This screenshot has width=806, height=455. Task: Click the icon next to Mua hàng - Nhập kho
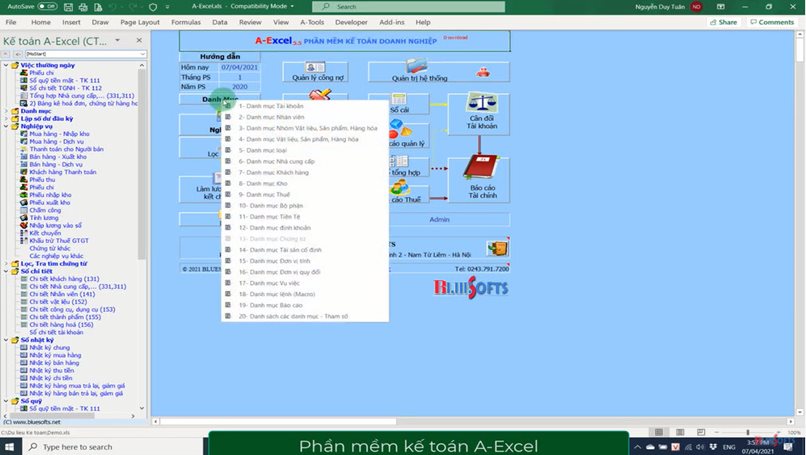pyautogui.click(x=24, y=134)
